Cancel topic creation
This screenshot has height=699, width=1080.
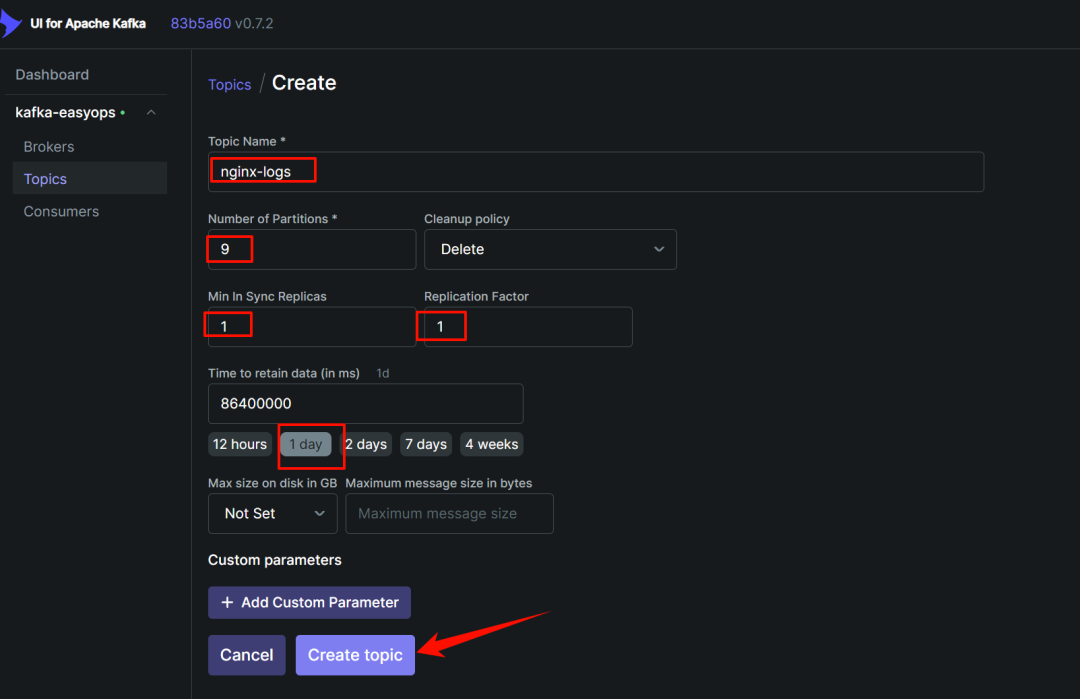[x=247, y=655]
